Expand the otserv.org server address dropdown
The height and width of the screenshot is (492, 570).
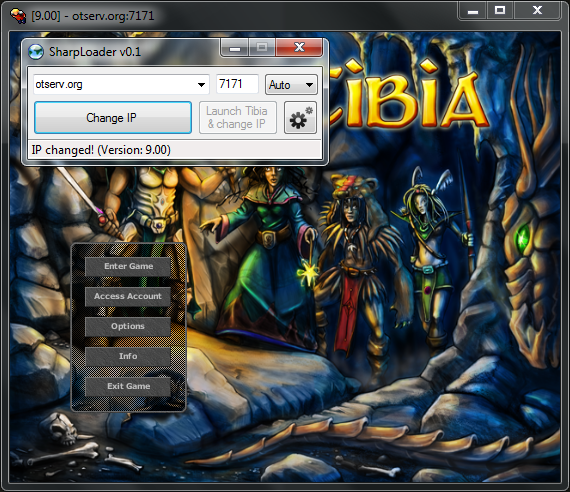(x=201, y=85)
